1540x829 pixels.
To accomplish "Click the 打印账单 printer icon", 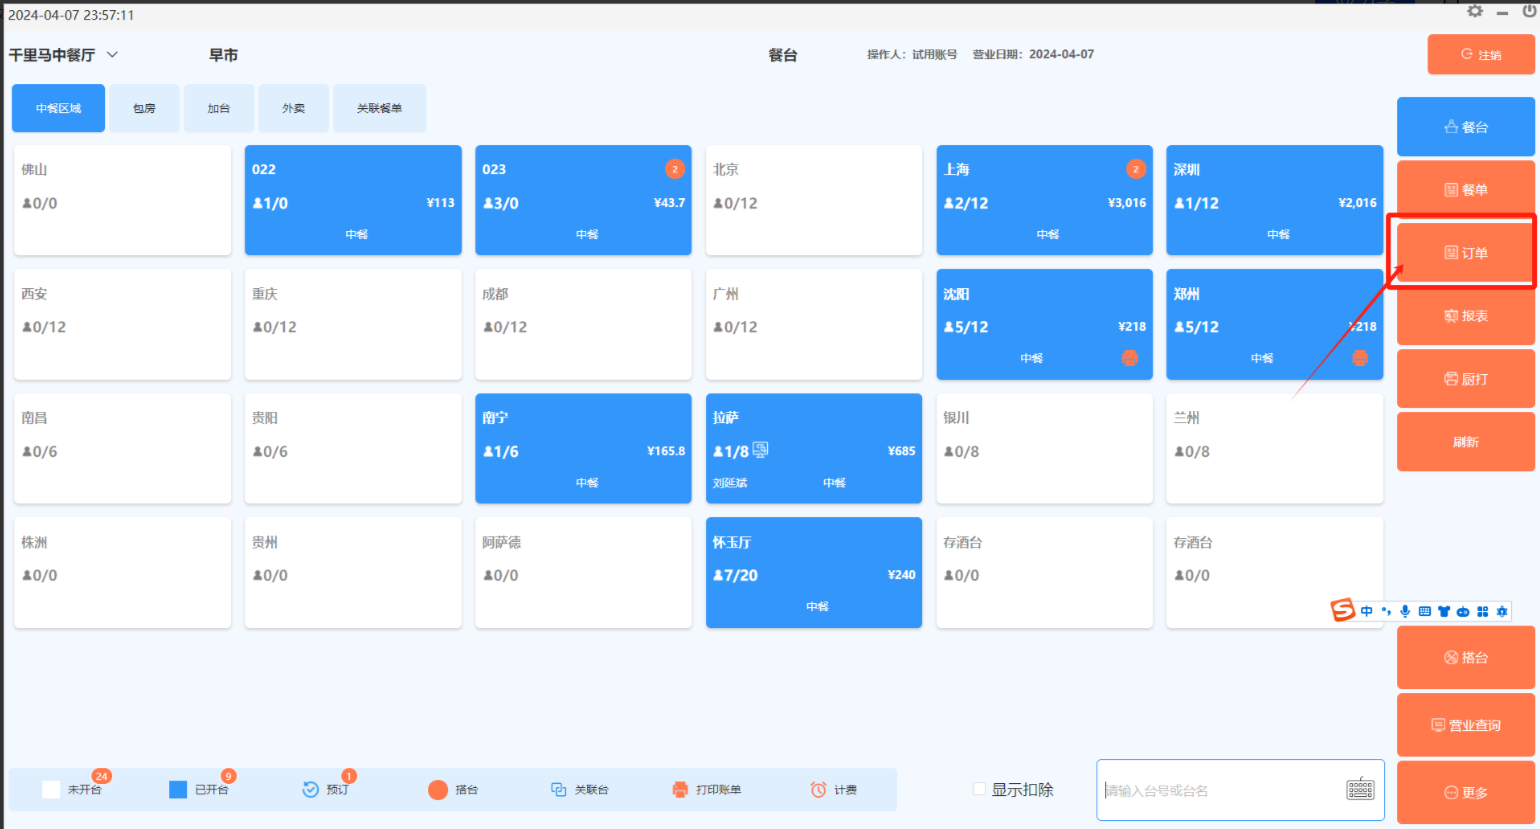I will coord(680,790).
